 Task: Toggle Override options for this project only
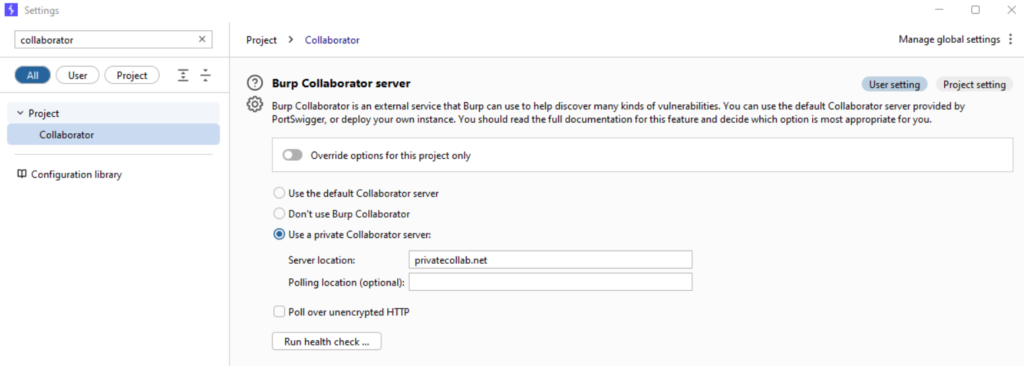click(293, 156)
